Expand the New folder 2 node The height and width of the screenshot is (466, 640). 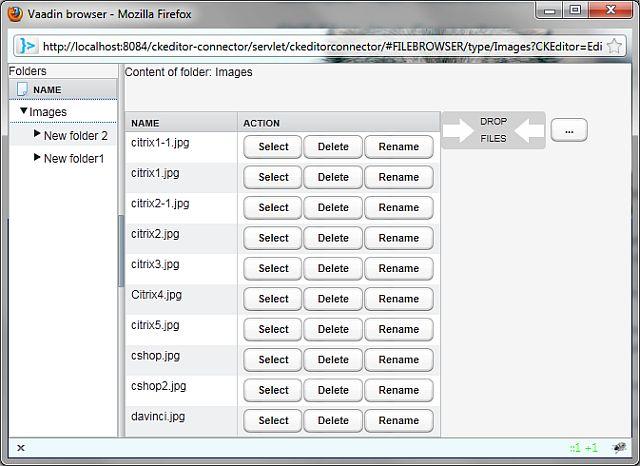point(37,133)
